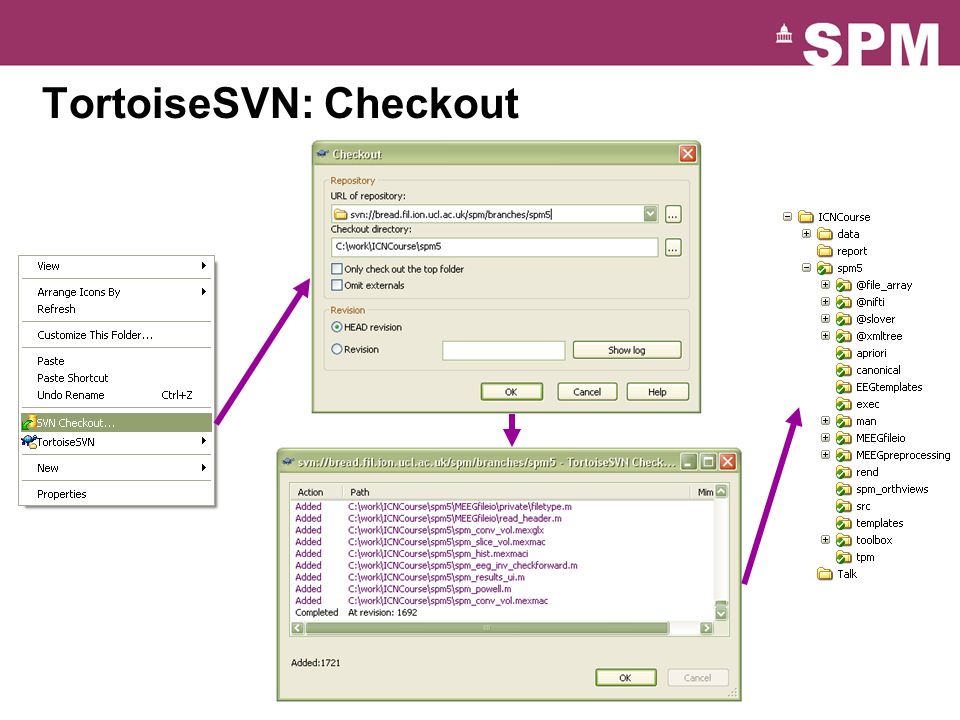This screenshot has width=960, height=720.
Task: Expand the MEEGpreprocessing folder node
Action: tap(825, 455)
